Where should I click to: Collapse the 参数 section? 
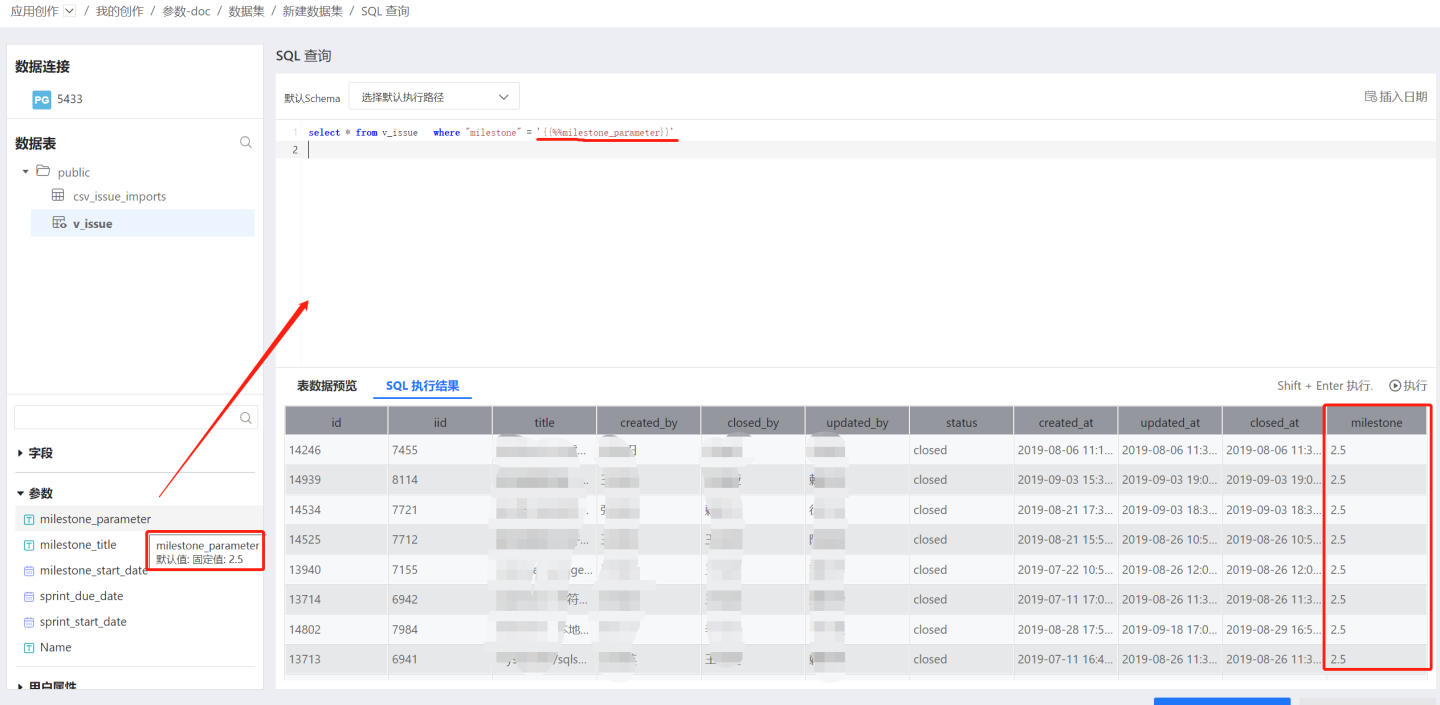click(20, 493)
